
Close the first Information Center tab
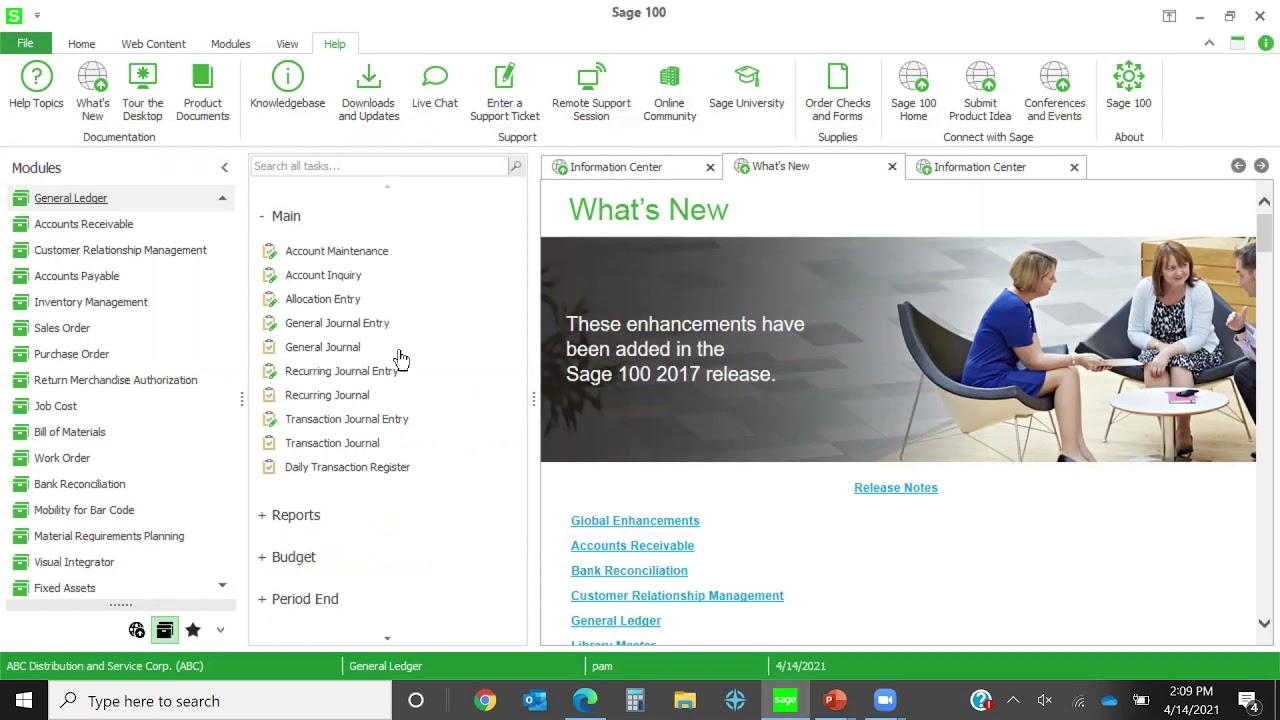pos(710,167)
